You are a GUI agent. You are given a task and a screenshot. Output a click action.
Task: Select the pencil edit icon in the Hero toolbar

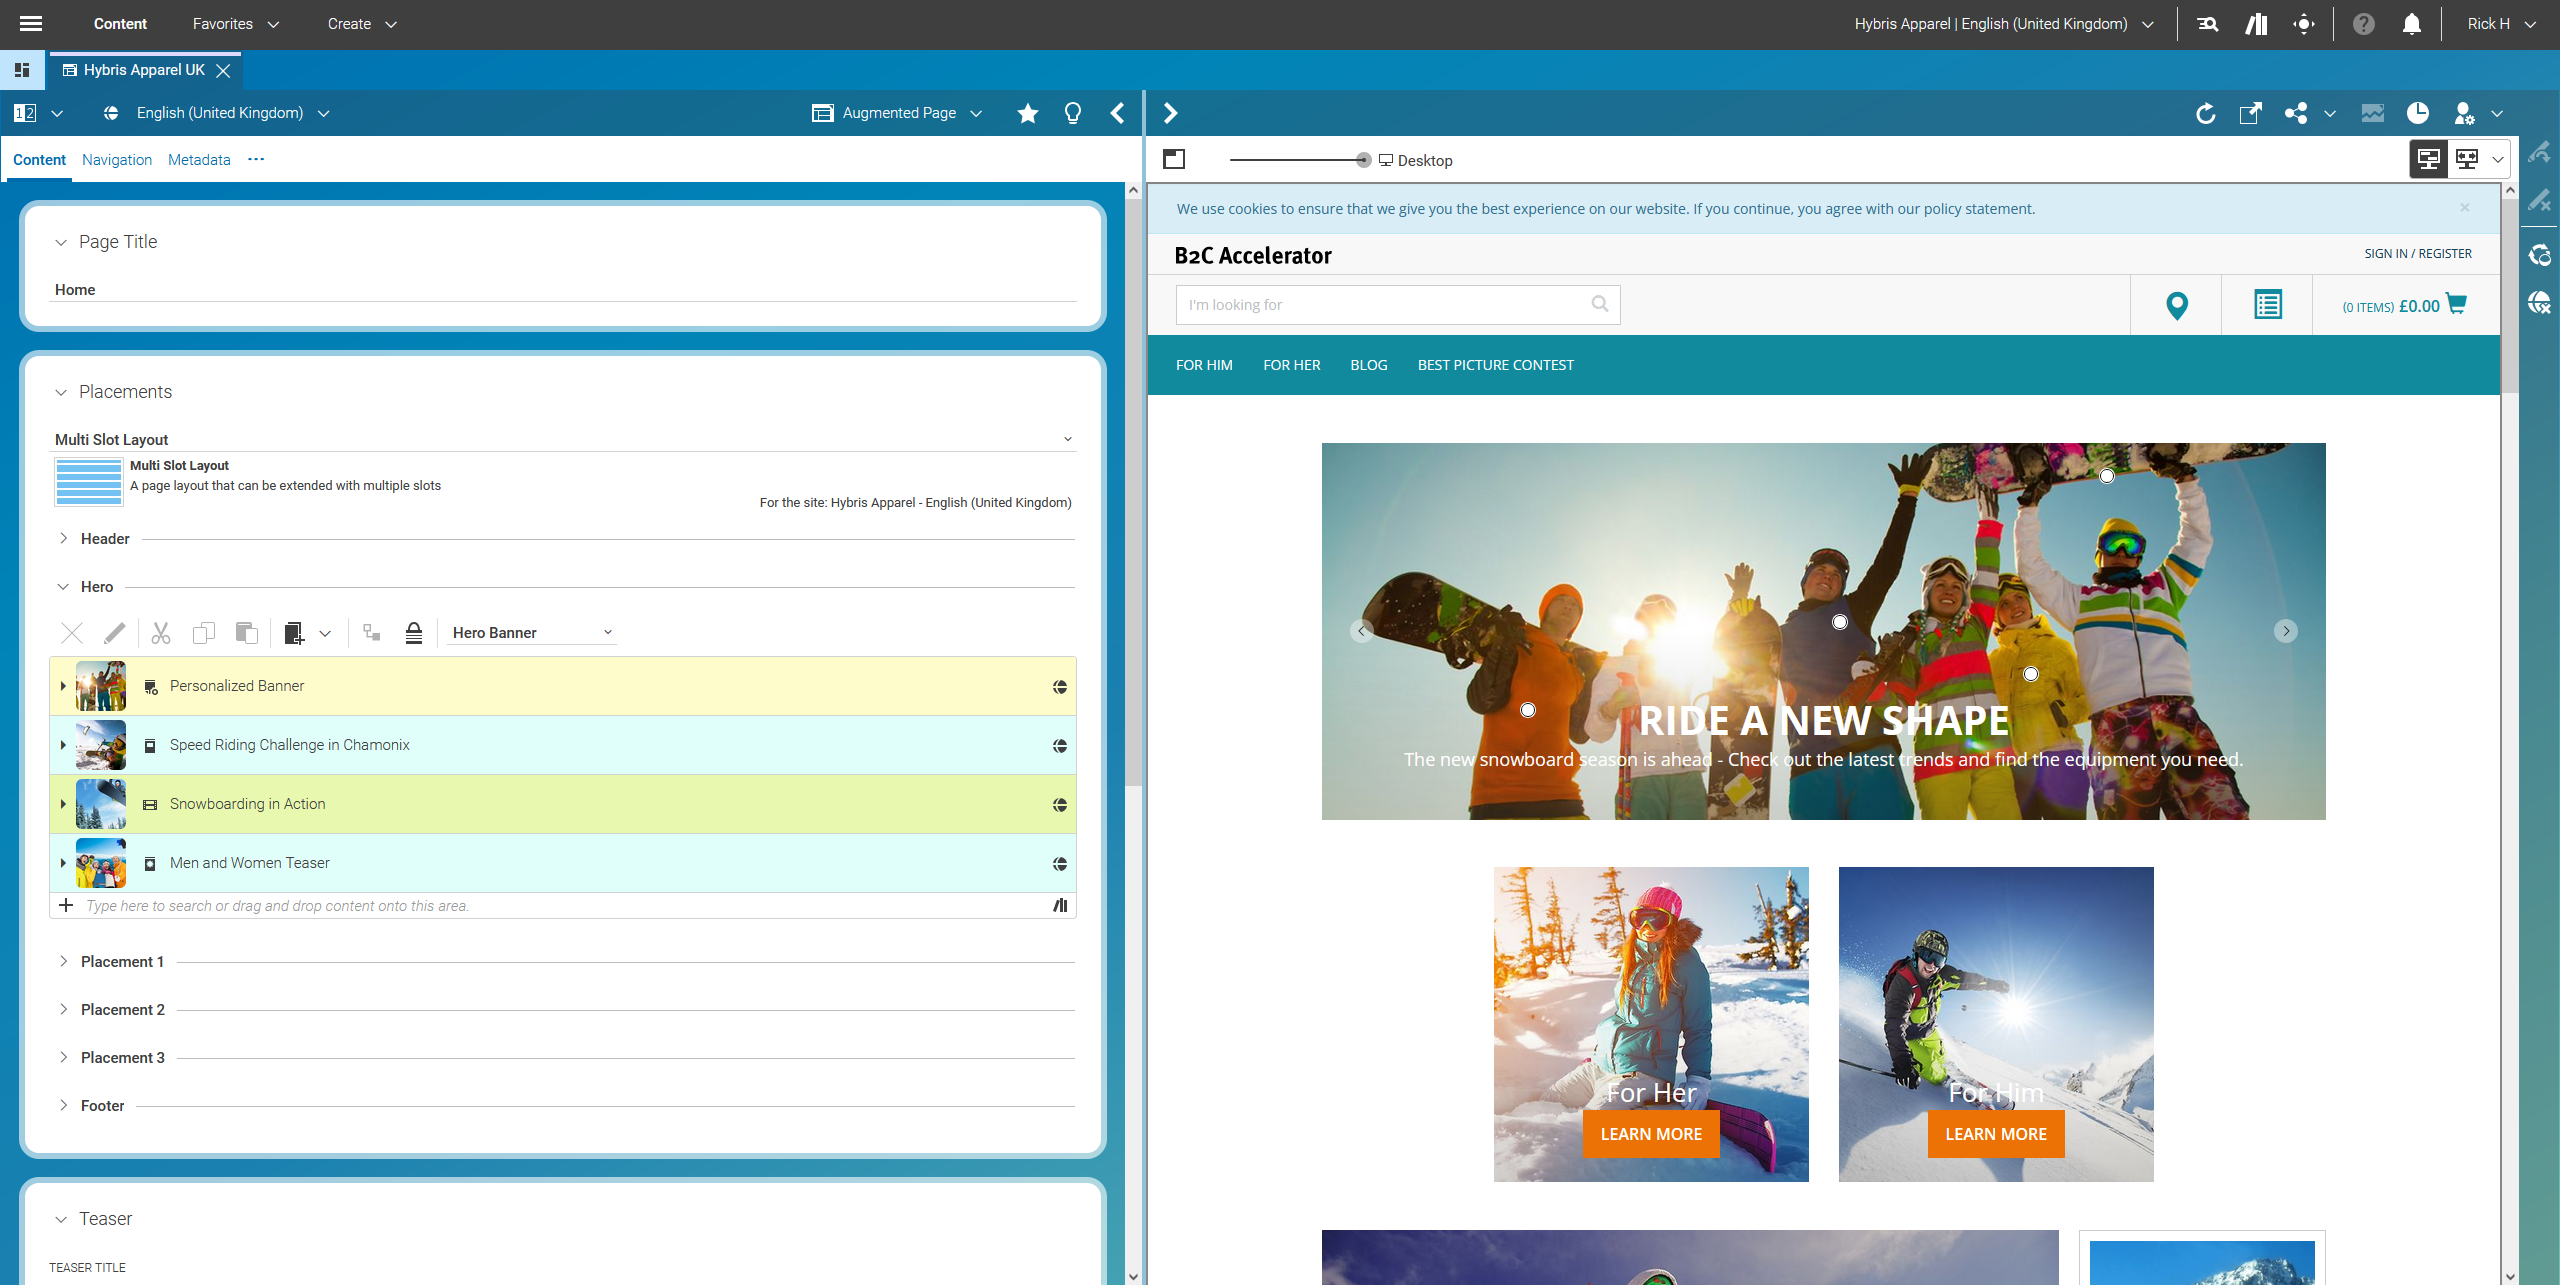click(x=114, y=632)
